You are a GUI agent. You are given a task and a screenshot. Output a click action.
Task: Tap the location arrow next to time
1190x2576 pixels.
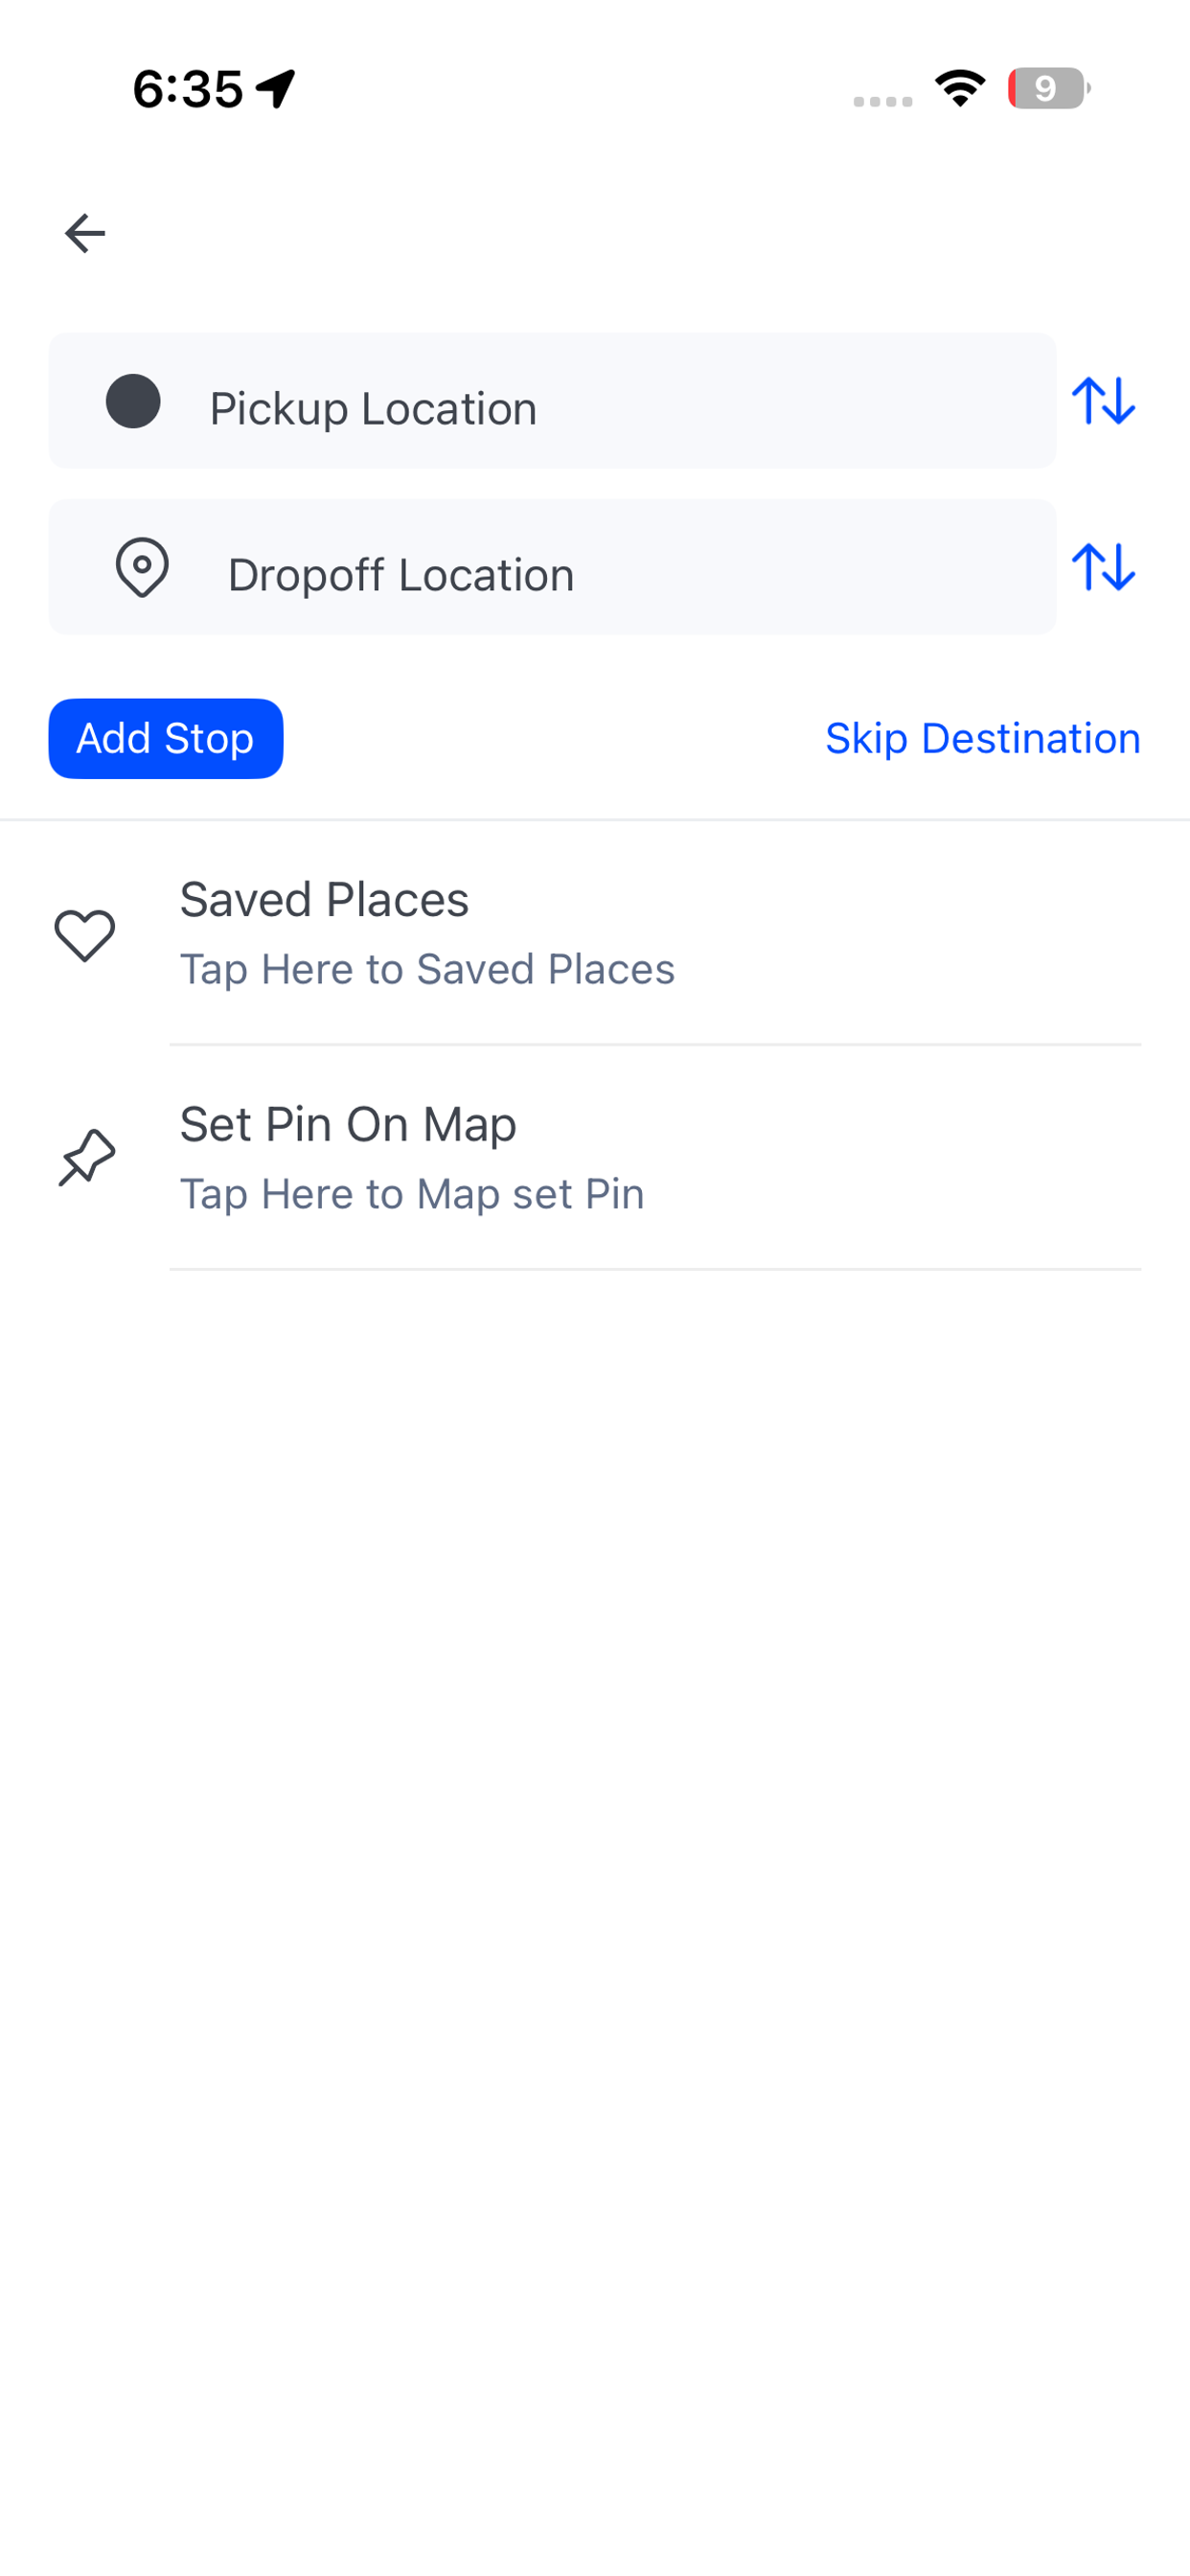click(x=276, y=88)
